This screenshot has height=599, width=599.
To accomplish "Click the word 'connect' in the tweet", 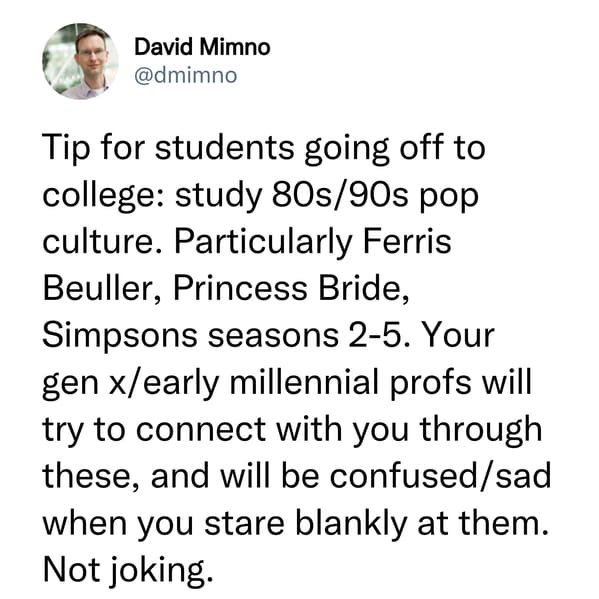I will click(201, 430).
